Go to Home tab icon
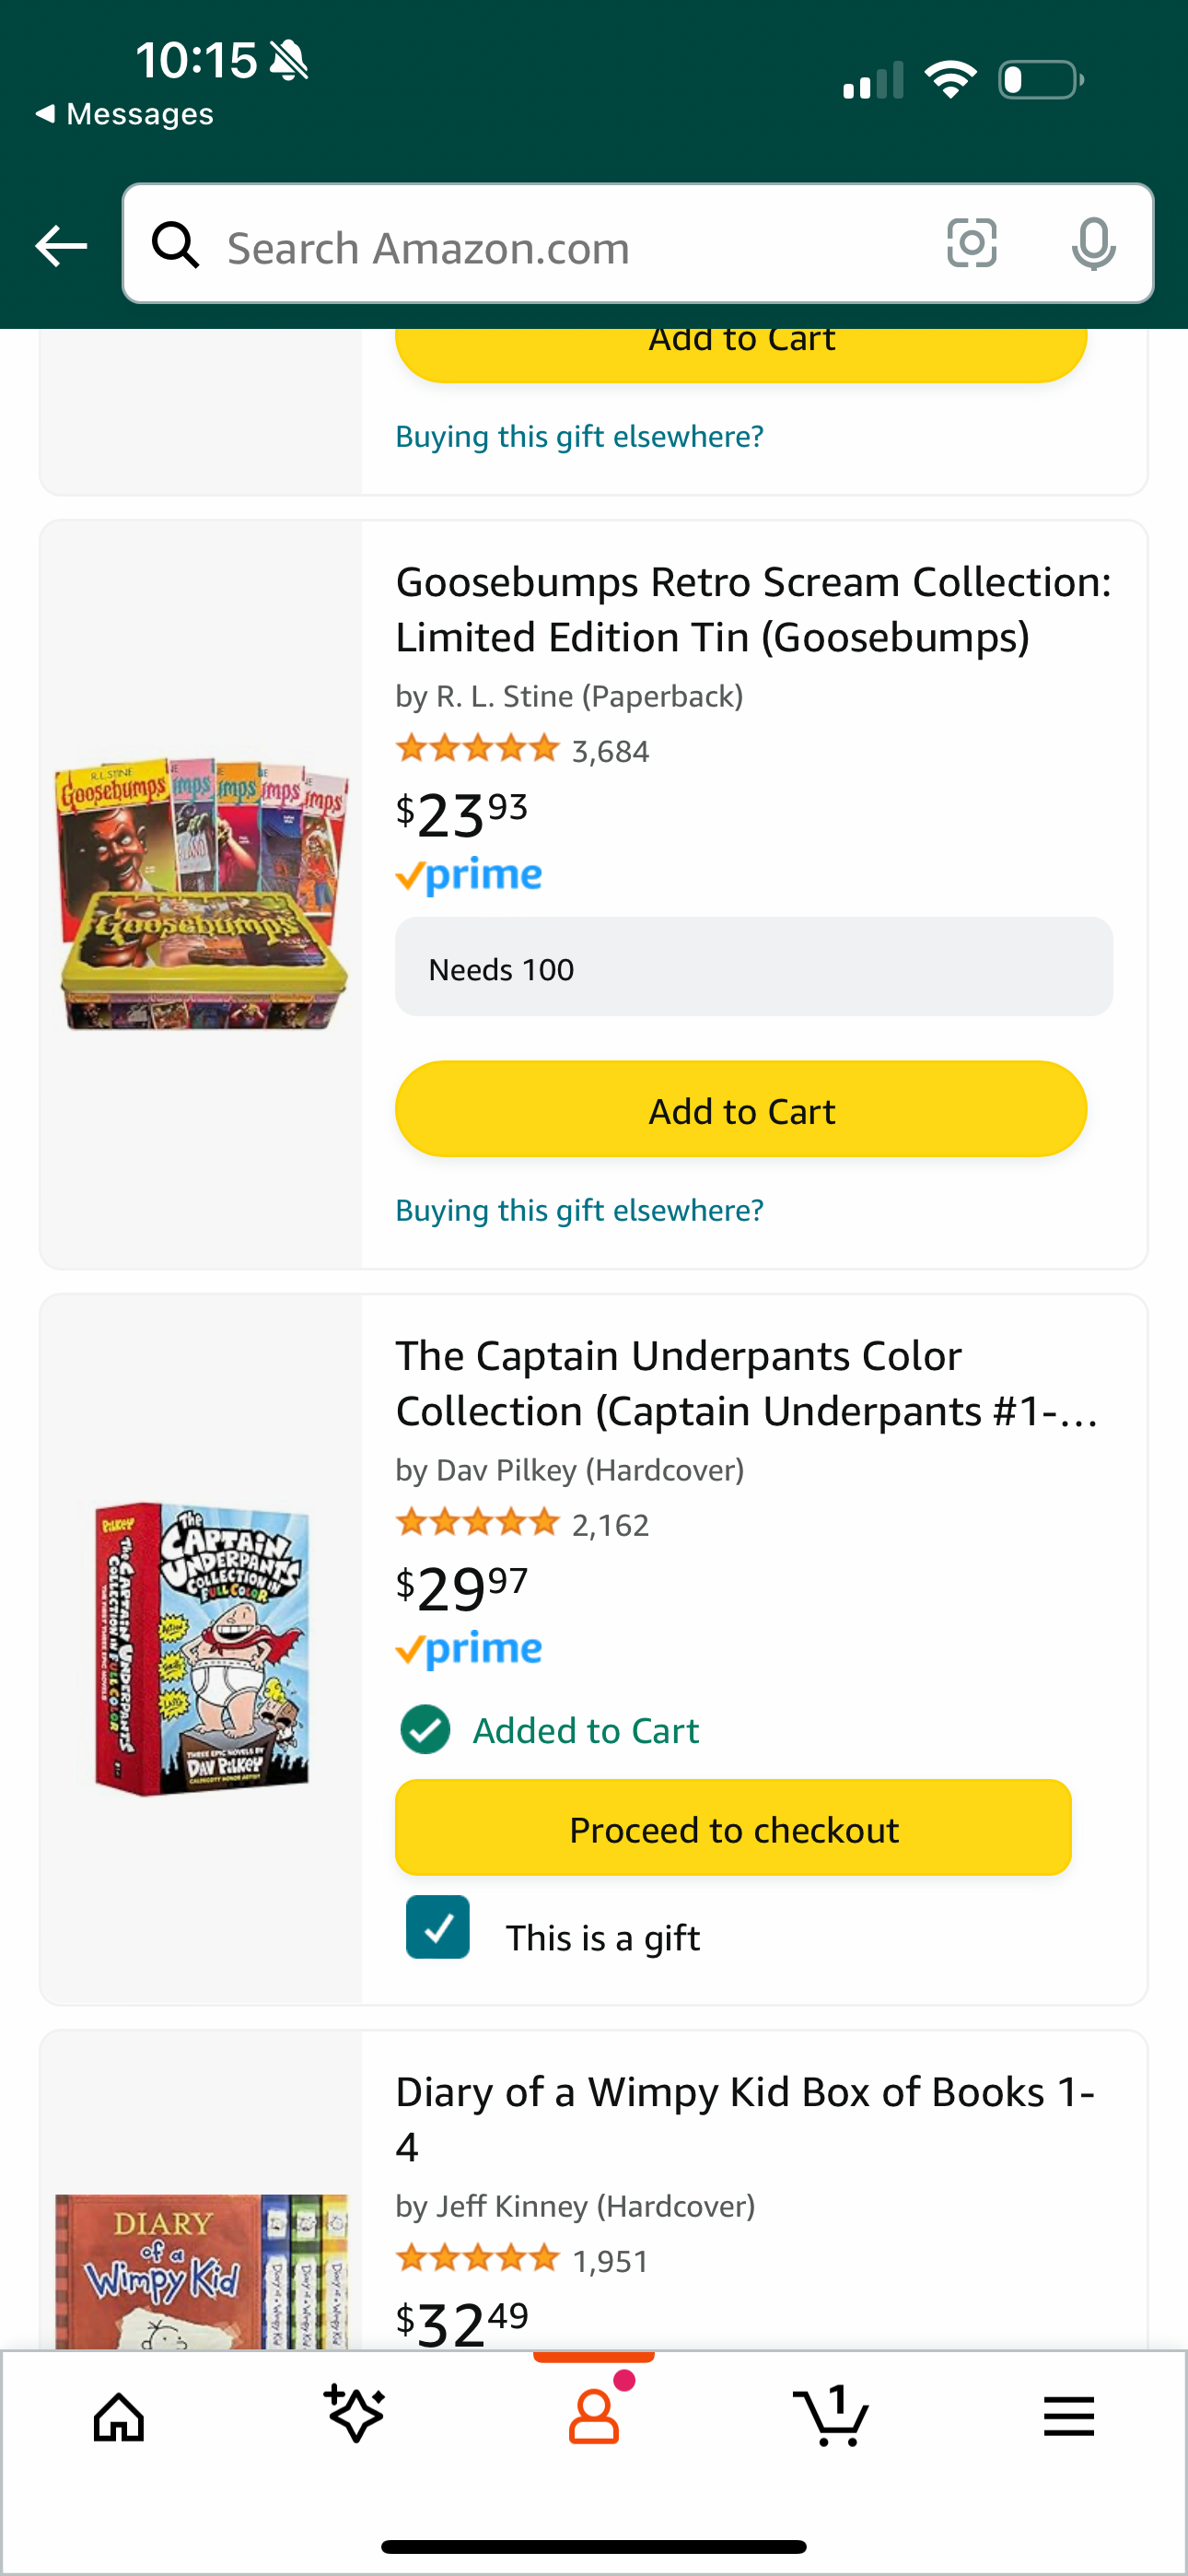 click(x=119, y=2418)
